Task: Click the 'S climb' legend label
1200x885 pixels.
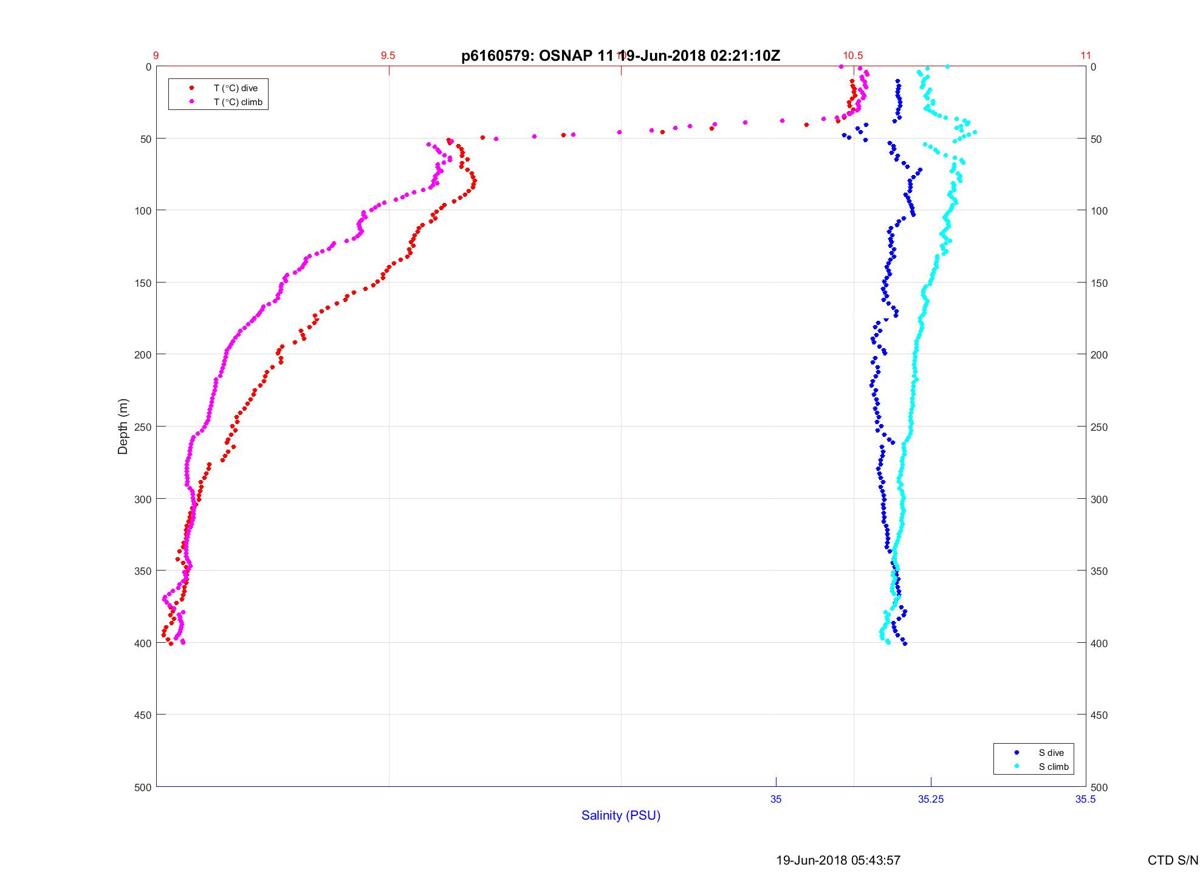Action: coord(1054,766)
